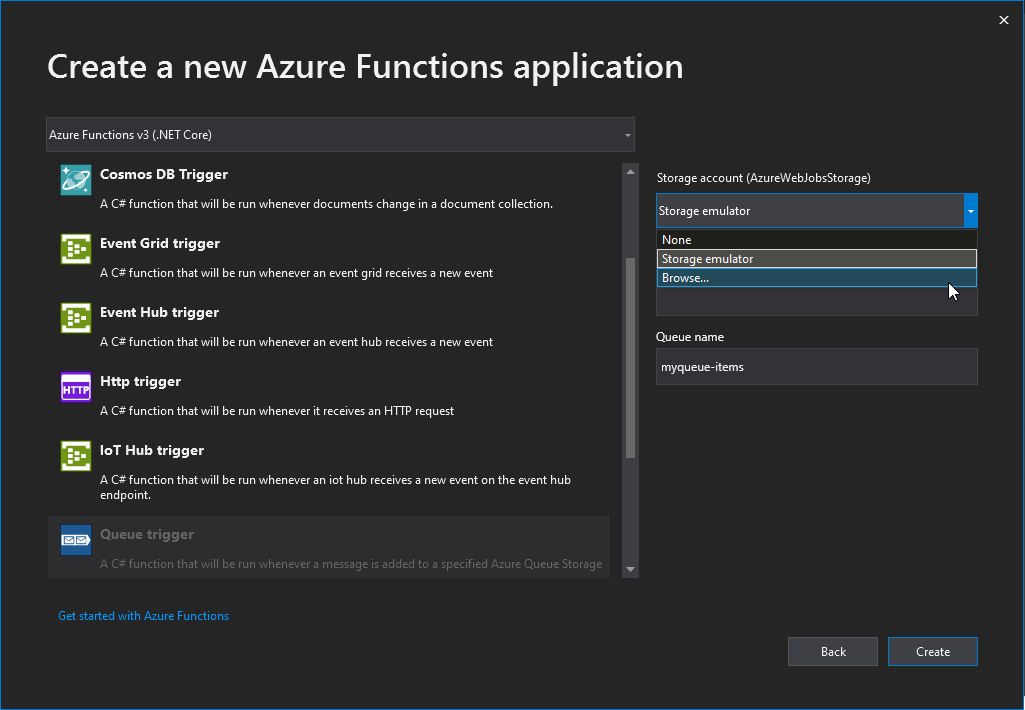The height and width of the screenshot is (710, 1025).
Task: Click Back button
Action: [833, 652]
